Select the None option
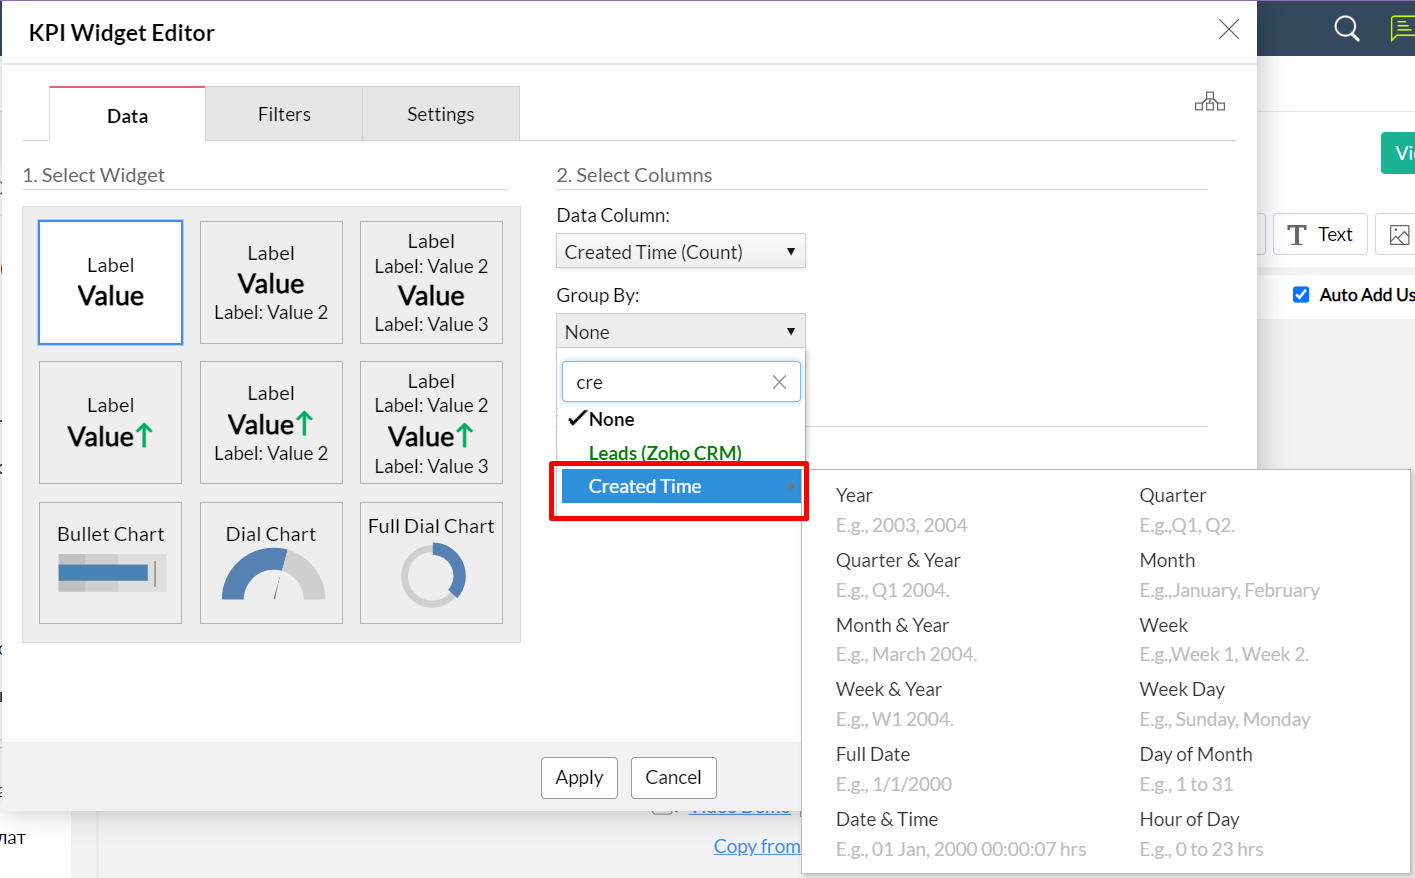This screenshot has width=1415, height=878. [x=611, y=420]
